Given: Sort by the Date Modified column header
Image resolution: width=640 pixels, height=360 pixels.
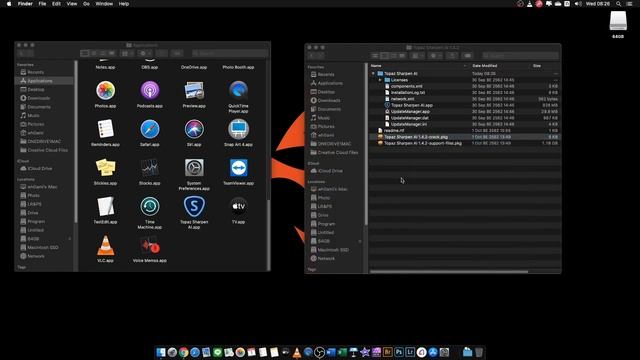Looking at the screenshot, I should pos(484,66).
